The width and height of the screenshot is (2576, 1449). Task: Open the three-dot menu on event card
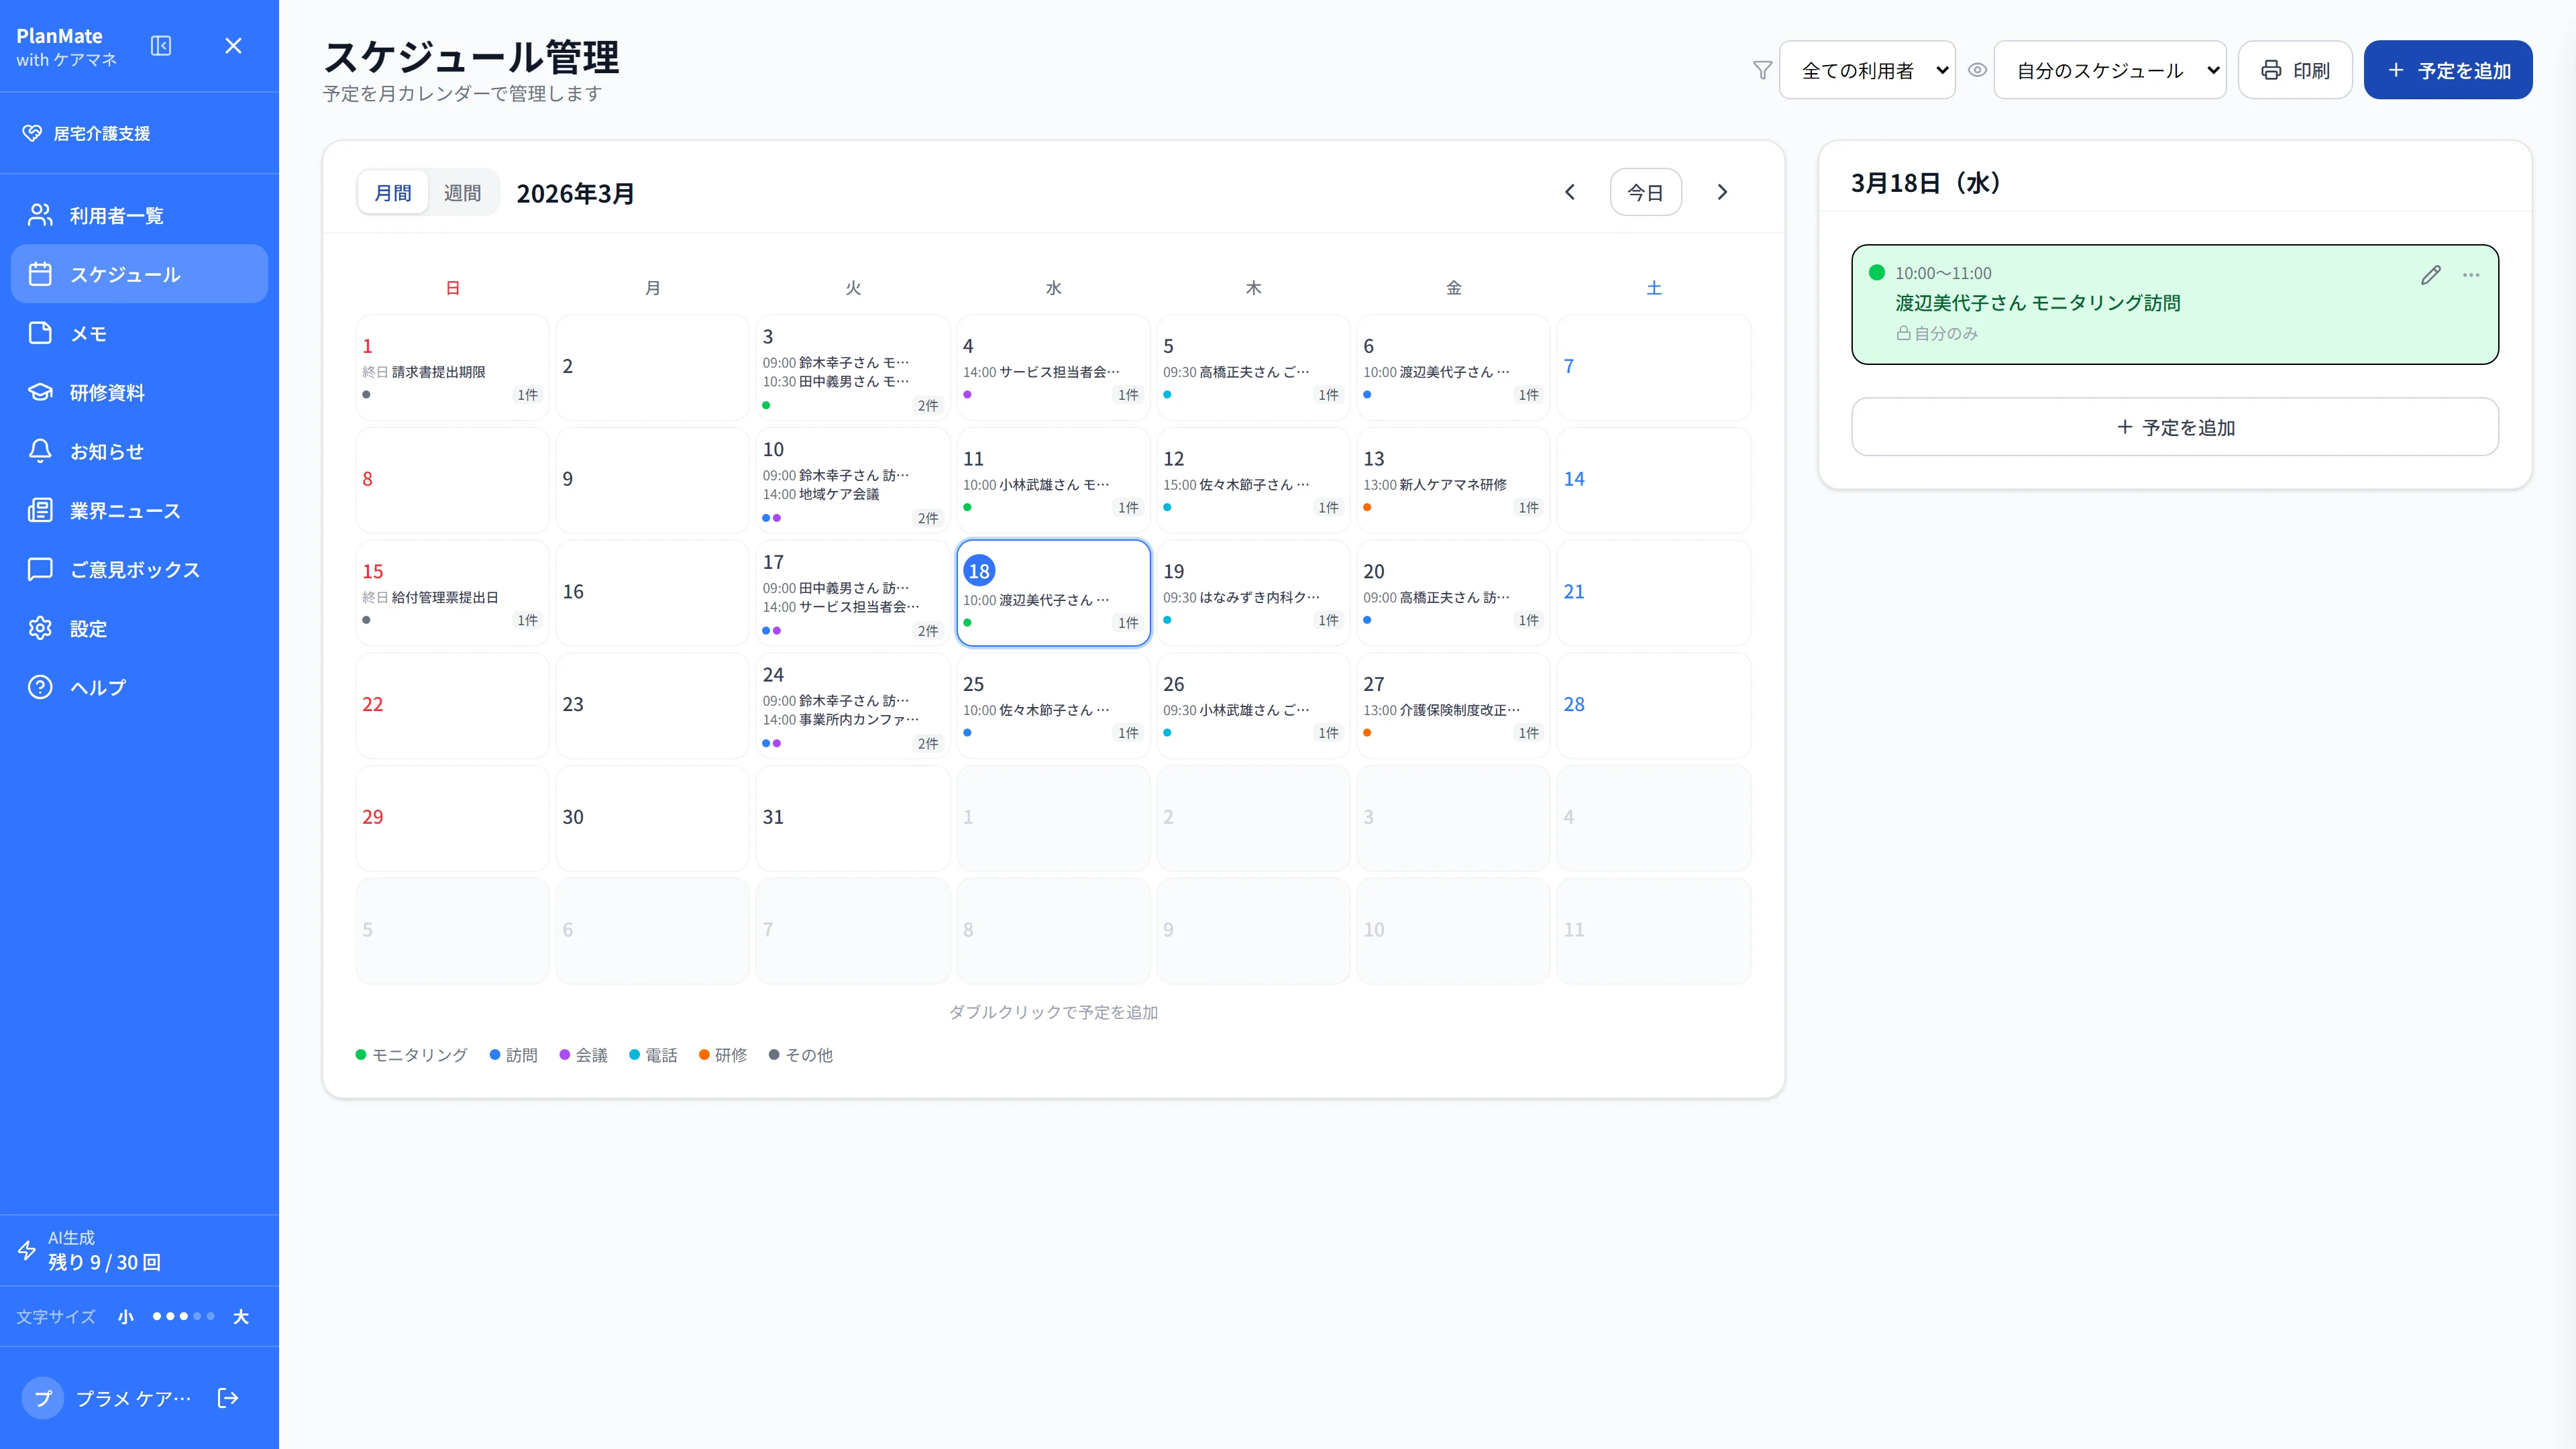coord(2471,275)
